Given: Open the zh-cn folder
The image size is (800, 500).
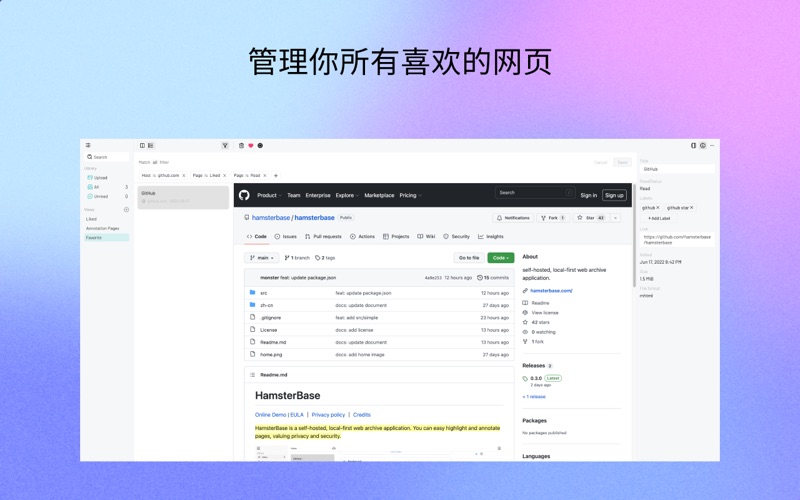Looking at the screenshot, I should click(x=266, y=305).
